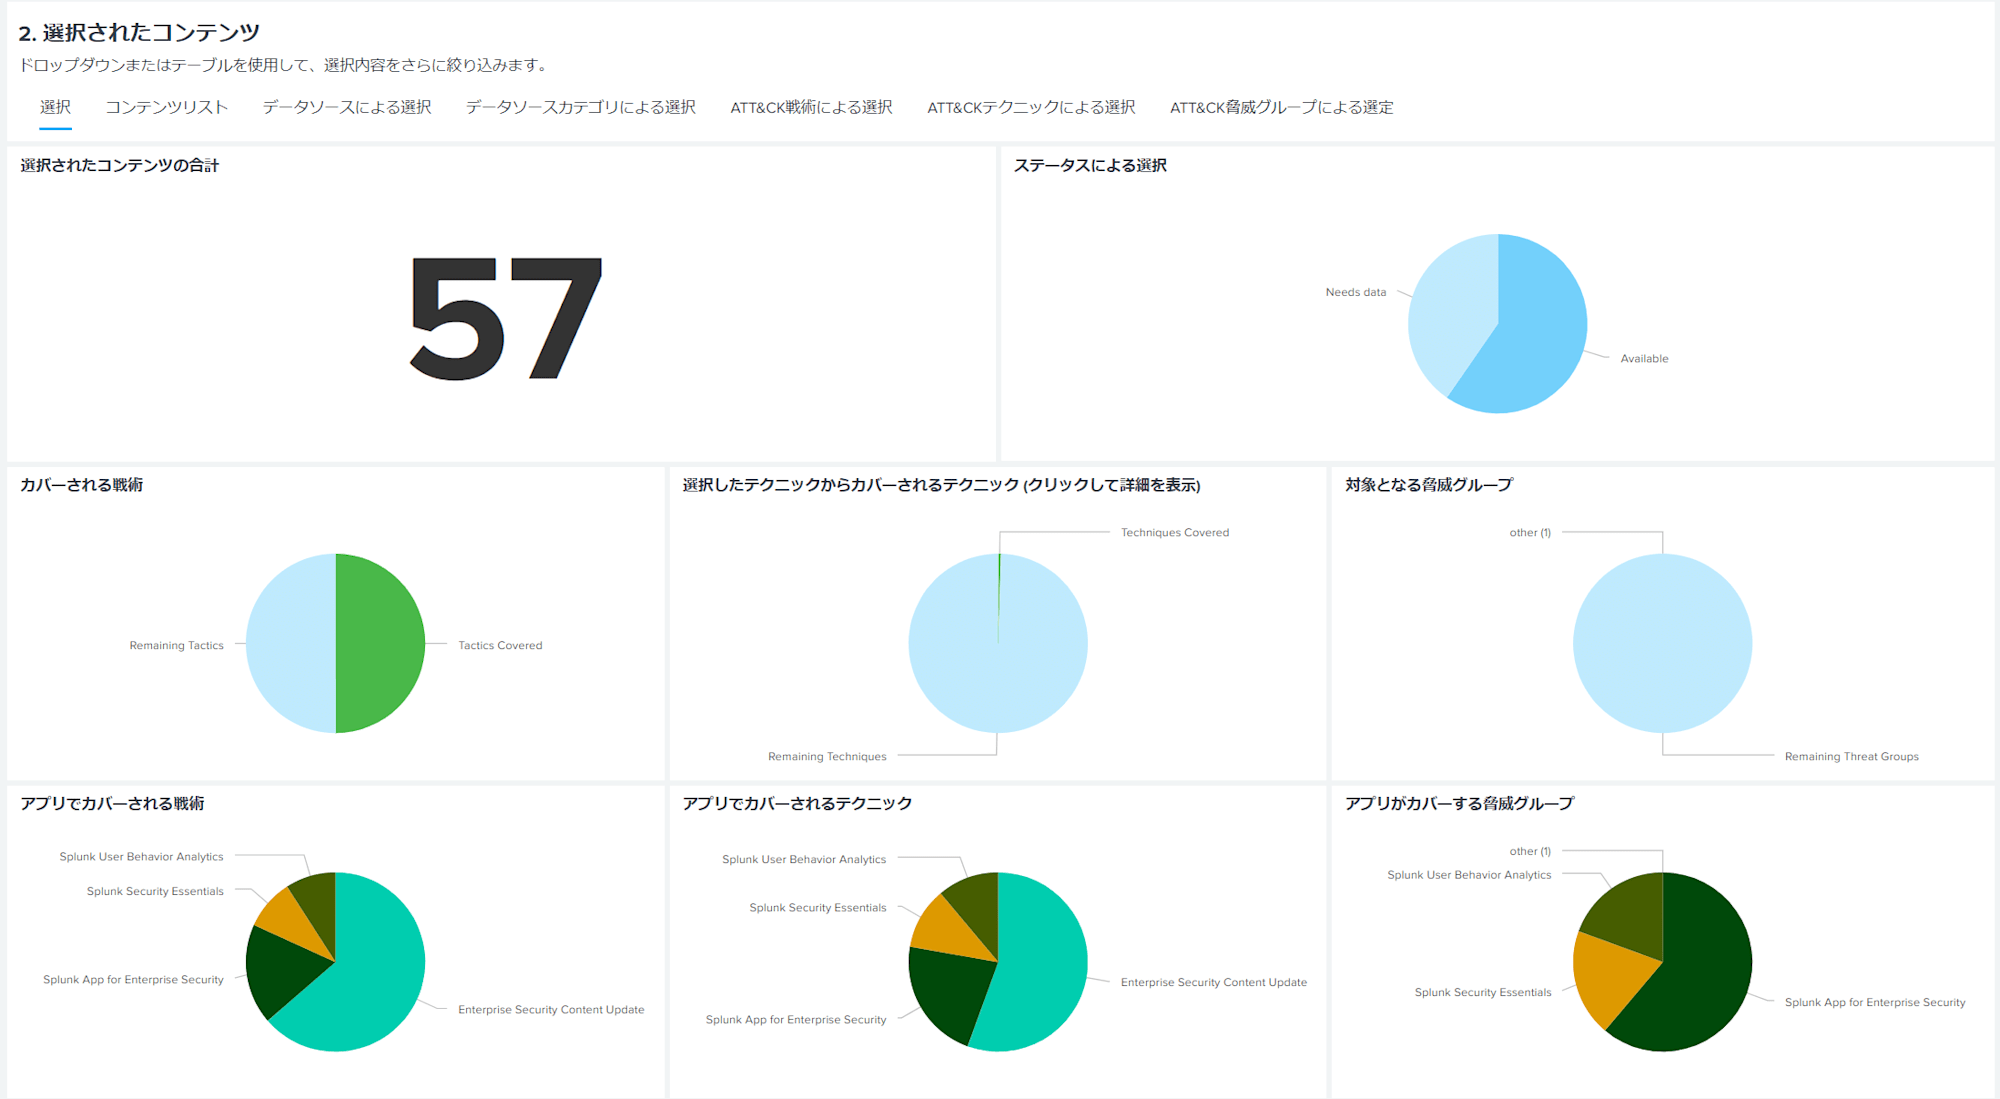Screen dimensions: 2000x1099
Task: Click Splunk App for Enterprise Security slice in アプリでカバーされるテクニック
Action: pyautogui.click(x=952, y=990)
